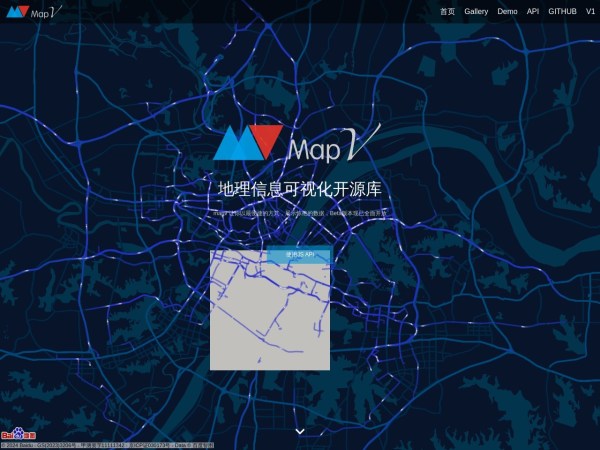The width and height of the screenshot is (600, 450).
Task: Click the MapV logo in top bar
Action: pyautogui.click(x=34, y=11)
